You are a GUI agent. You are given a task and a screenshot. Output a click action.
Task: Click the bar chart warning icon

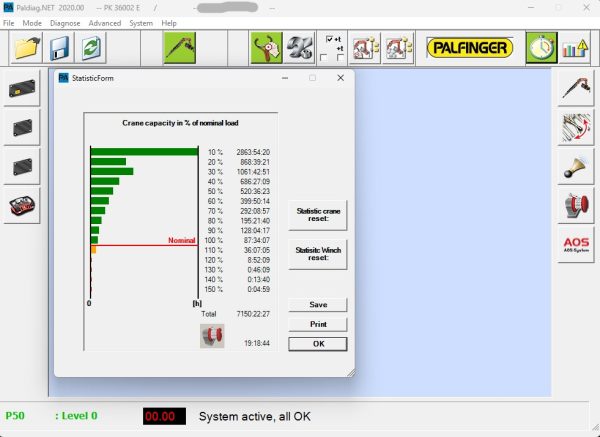point(574,47)
